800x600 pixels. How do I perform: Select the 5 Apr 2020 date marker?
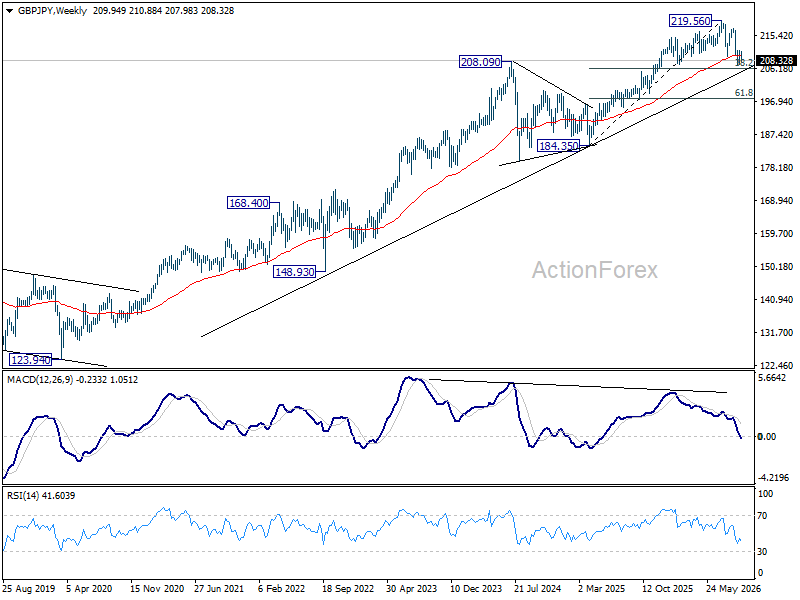click(x=89, y=588)
